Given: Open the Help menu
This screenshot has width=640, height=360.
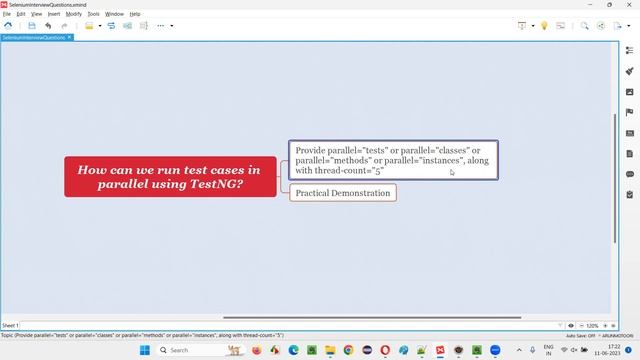Looking at the screenshot, I should pyautogui.click(x=135, y=14).
